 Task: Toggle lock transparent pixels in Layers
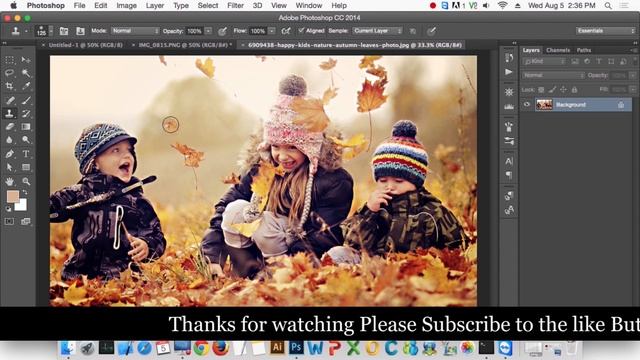point(541,89)
